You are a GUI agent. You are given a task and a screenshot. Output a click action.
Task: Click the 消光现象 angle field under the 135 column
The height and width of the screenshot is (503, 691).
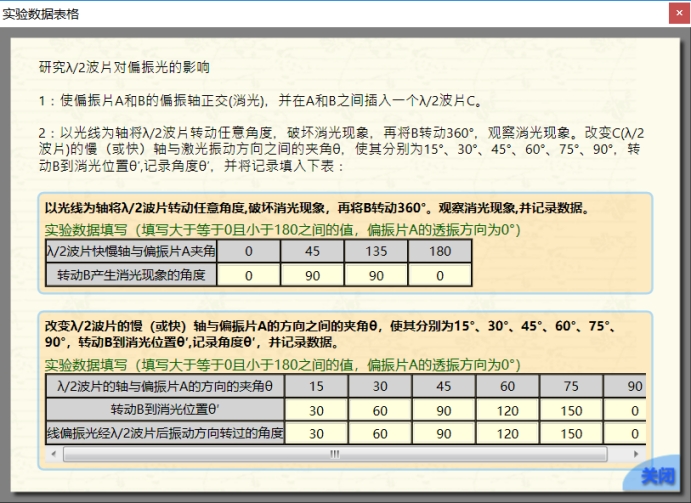[376, 274]
